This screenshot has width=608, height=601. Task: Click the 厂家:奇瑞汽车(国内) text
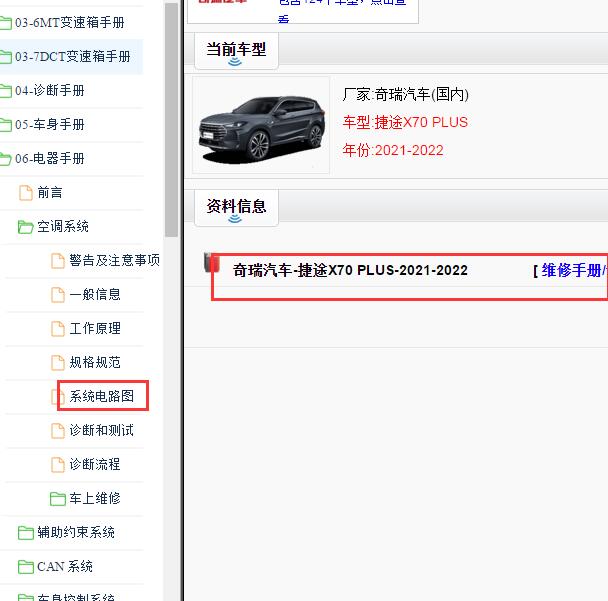click(x=406, y=94)
